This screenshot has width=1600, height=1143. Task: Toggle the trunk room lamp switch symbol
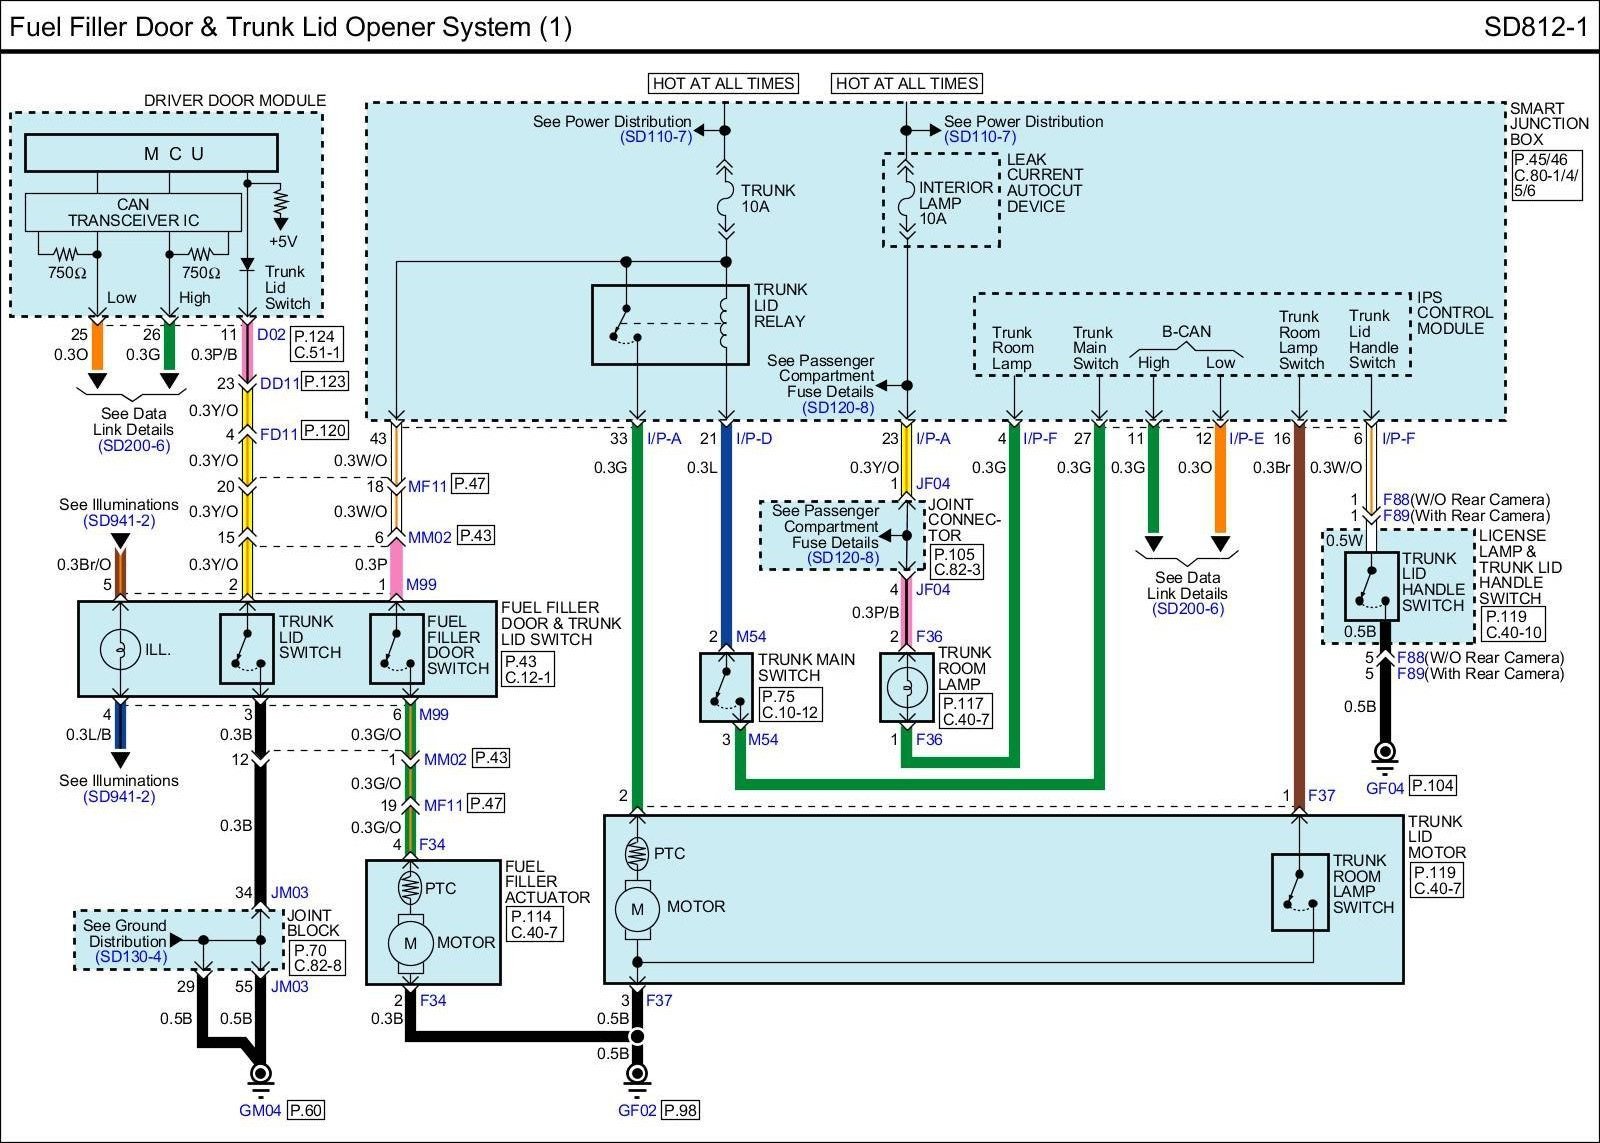pos(1299,891)
